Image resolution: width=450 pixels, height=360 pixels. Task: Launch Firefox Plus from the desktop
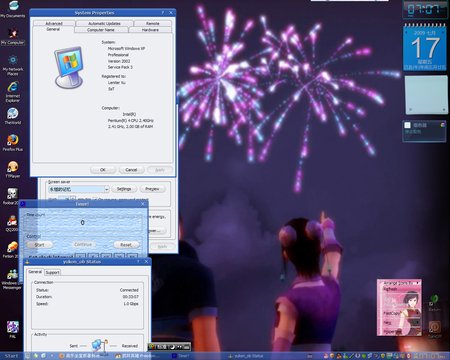pyautogui.click(x=13, y=142)
